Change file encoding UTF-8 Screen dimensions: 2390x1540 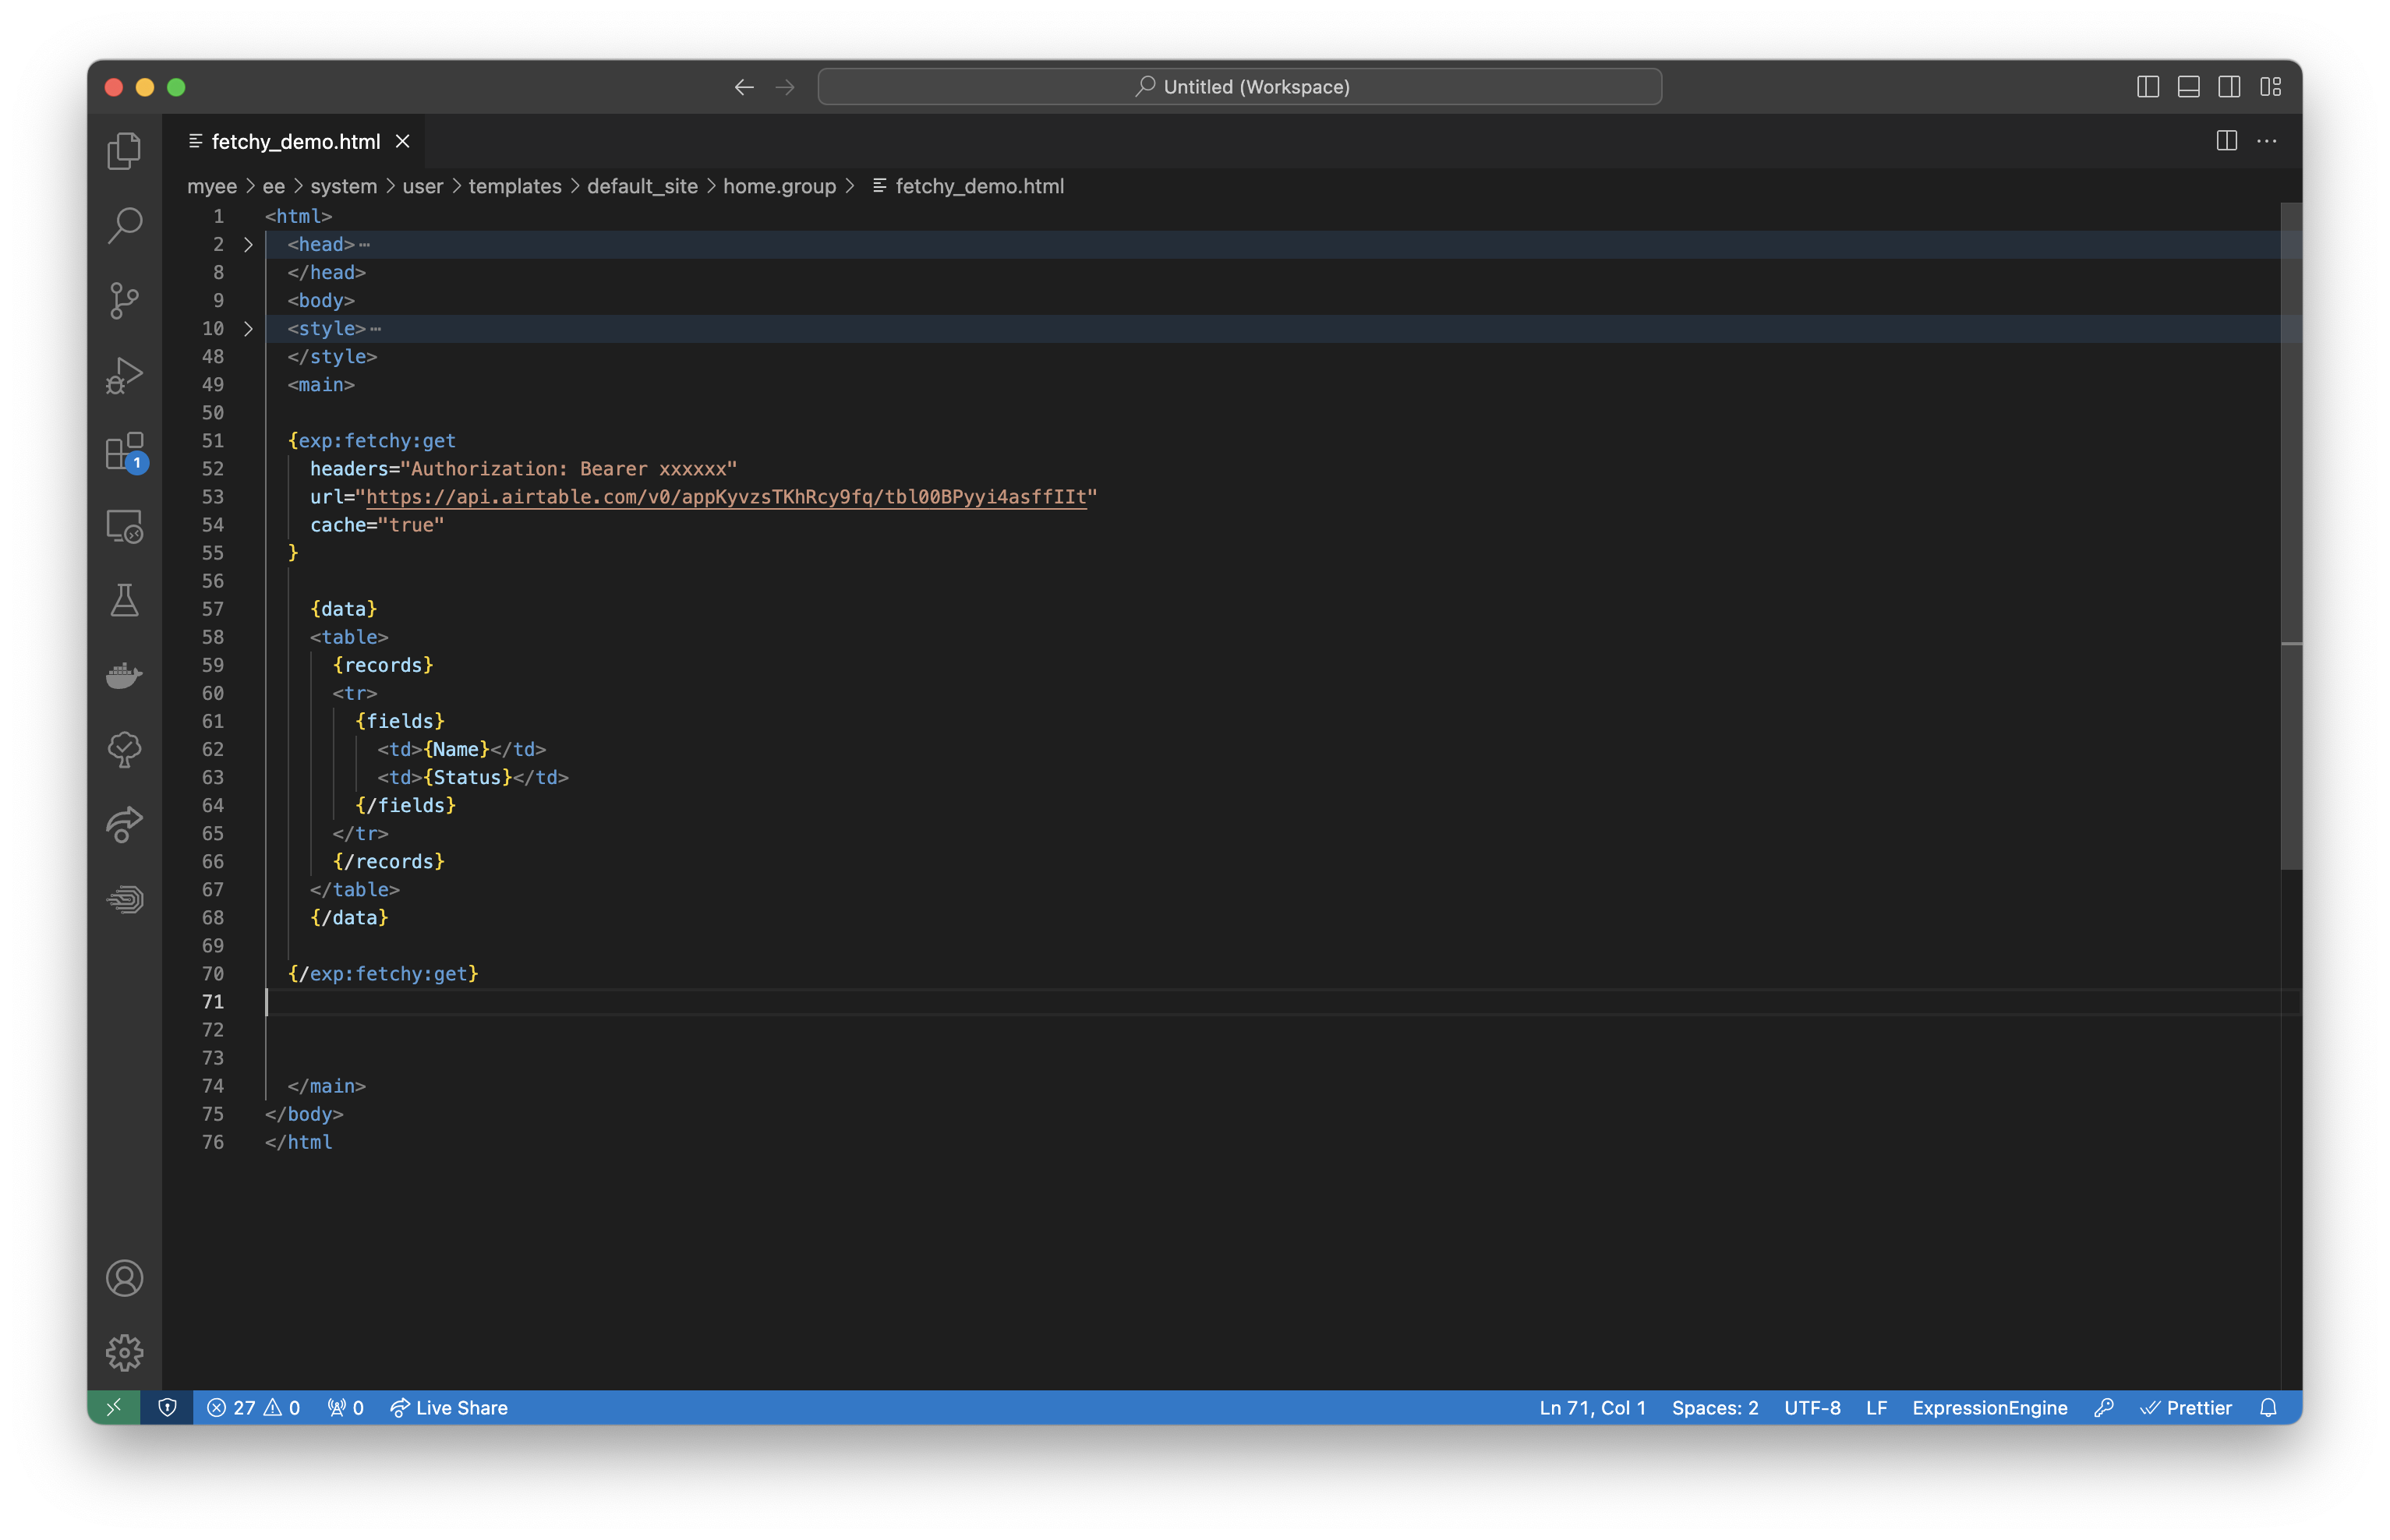click(1812, 1408)
